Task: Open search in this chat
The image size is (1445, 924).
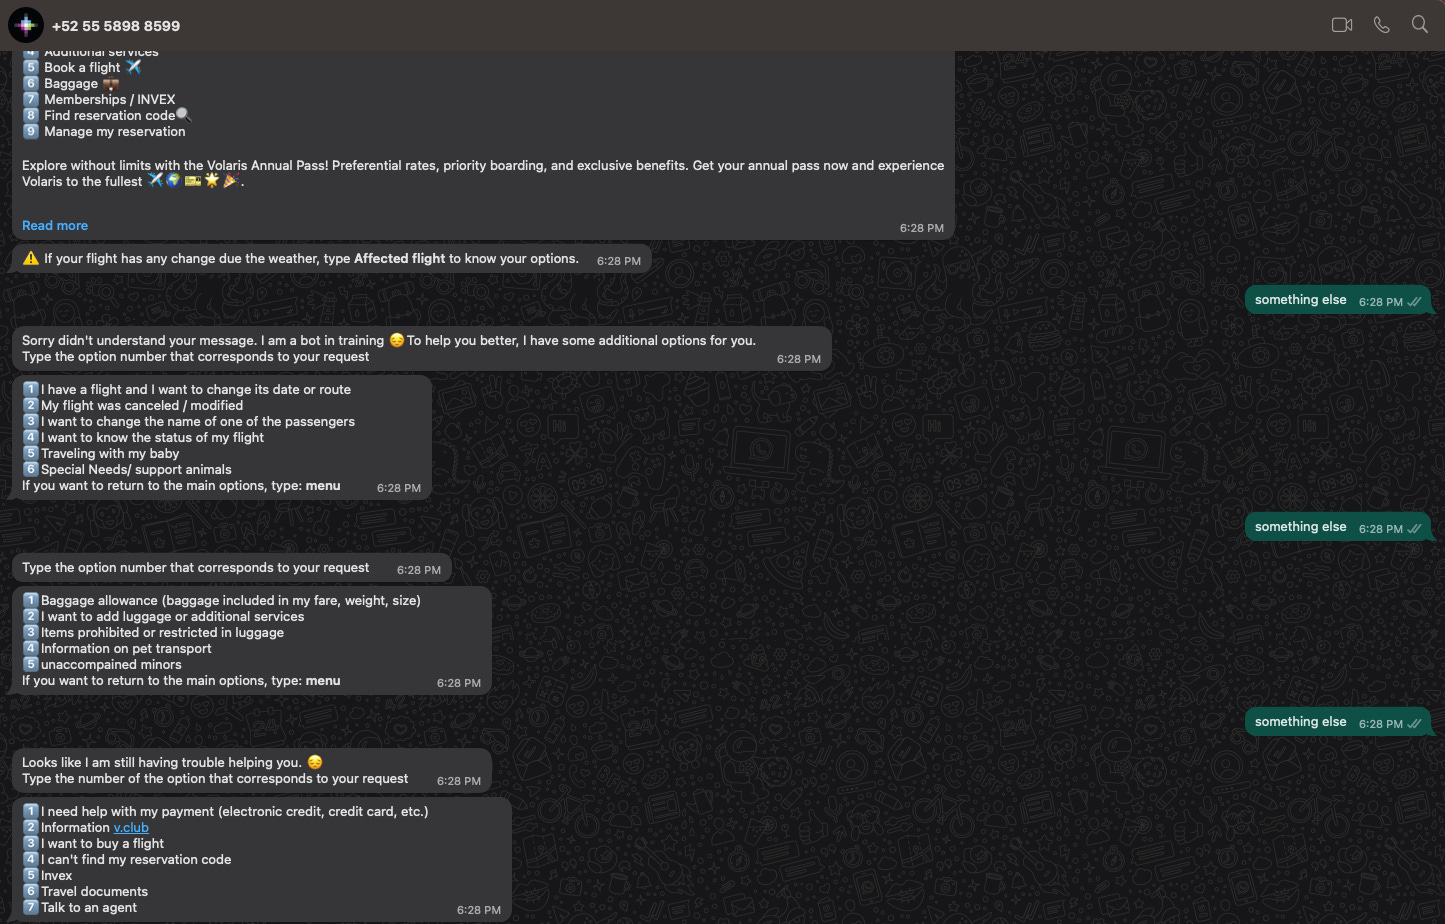Action: point(1419,25)
